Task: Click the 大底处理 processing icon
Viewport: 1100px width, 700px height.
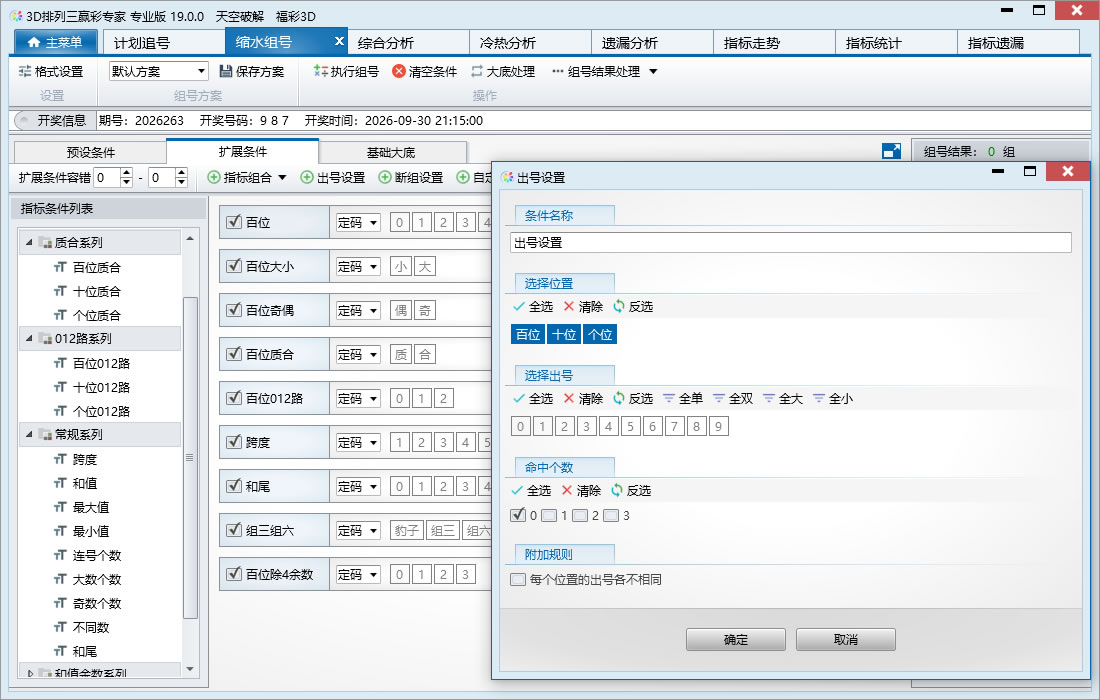Action: [477, 72]
